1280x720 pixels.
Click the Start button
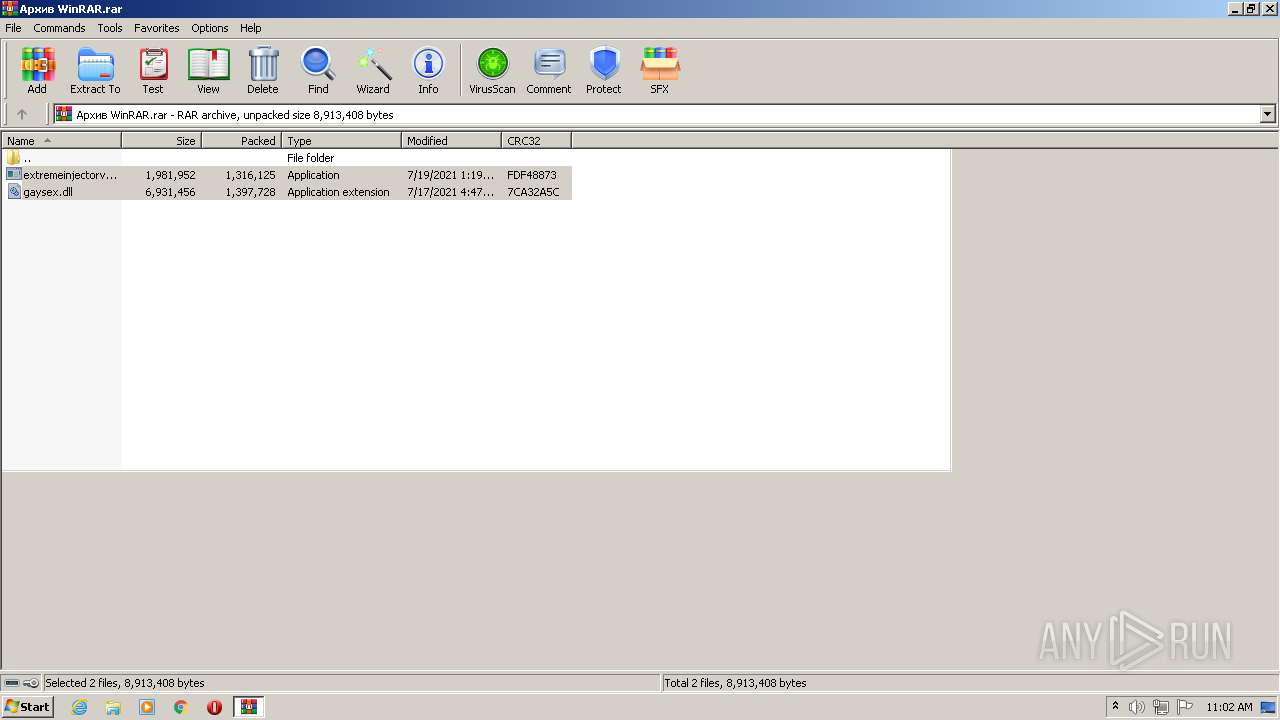pos(27,707)
